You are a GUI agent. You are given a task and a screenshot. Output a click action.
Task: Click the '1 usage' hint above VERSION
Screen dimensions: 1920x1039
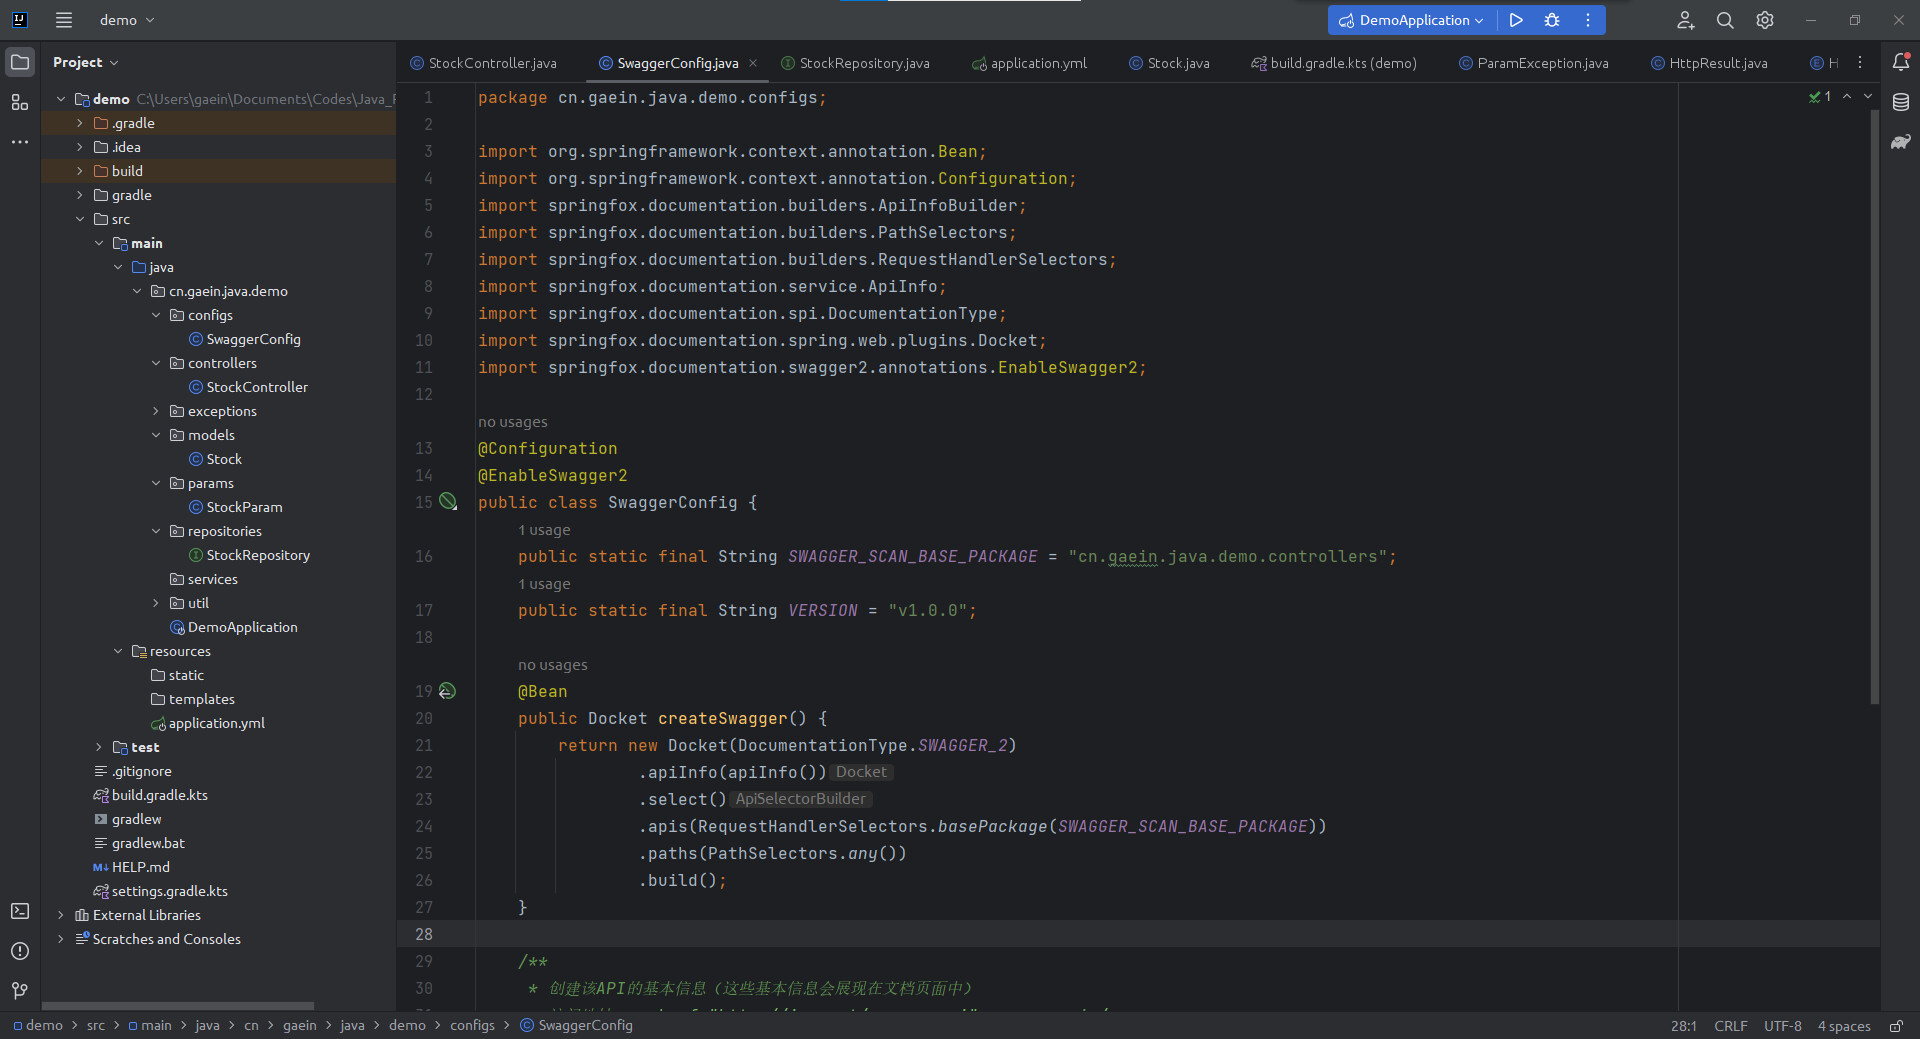click(x=544, y=584)
